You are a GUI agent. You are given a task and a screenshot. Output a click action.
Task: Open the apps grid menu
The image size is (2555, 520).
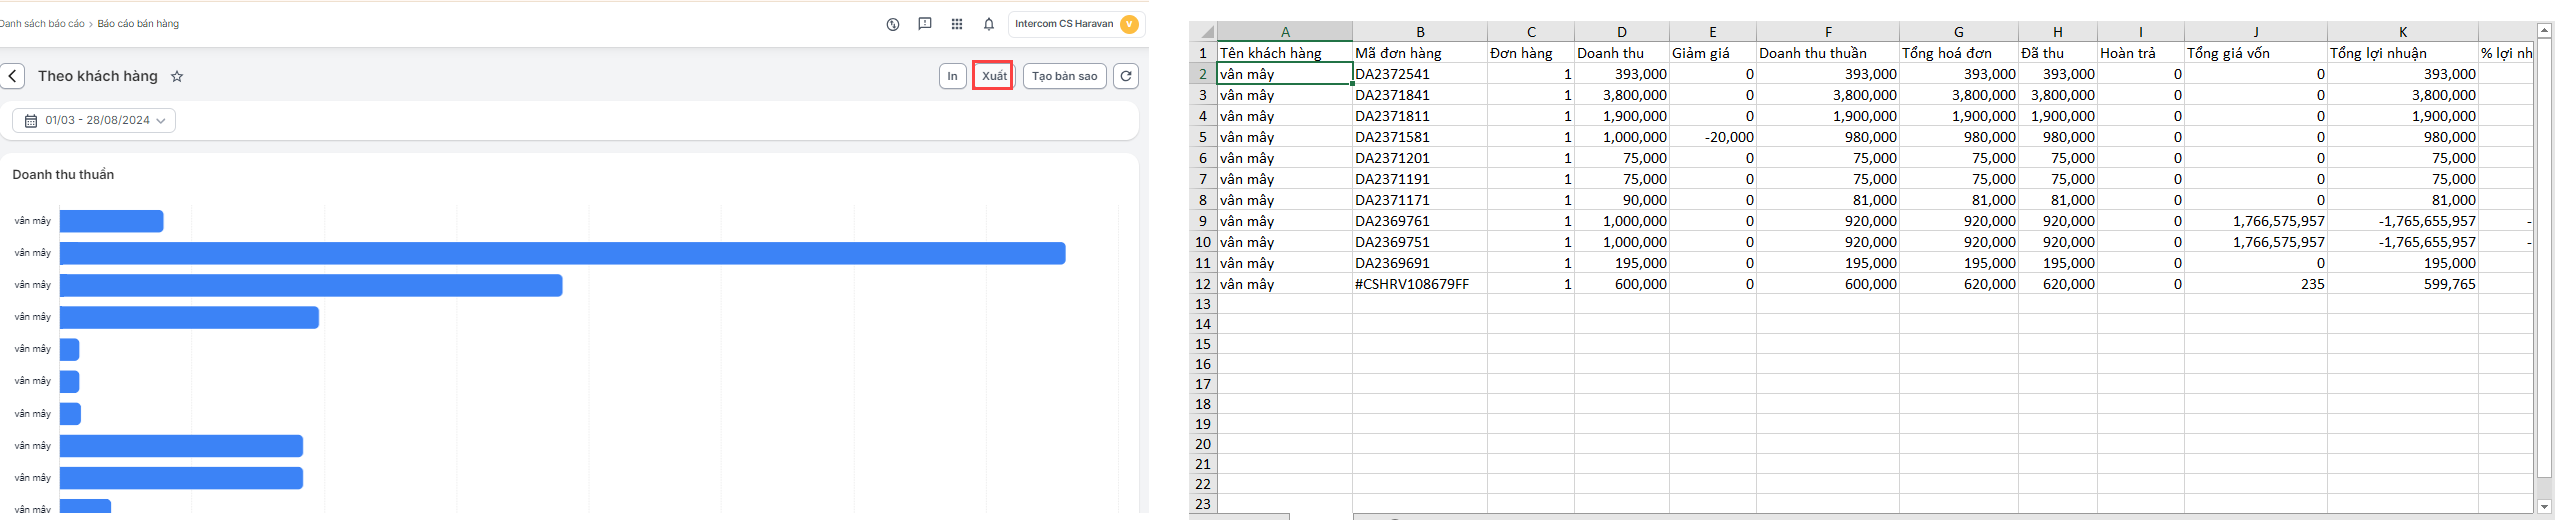(x=957, y=24)
